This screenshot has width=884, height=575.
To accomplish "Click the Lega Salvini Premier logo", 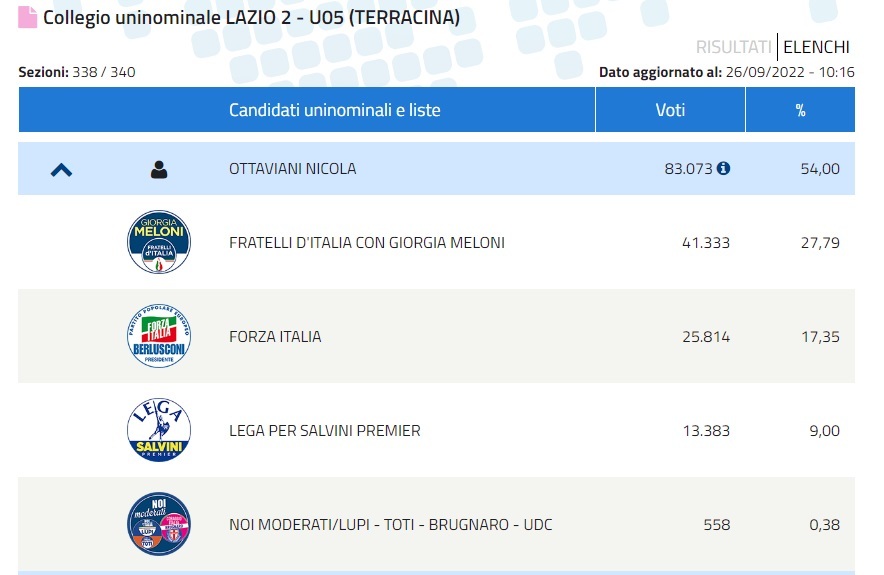I will 159,430.
